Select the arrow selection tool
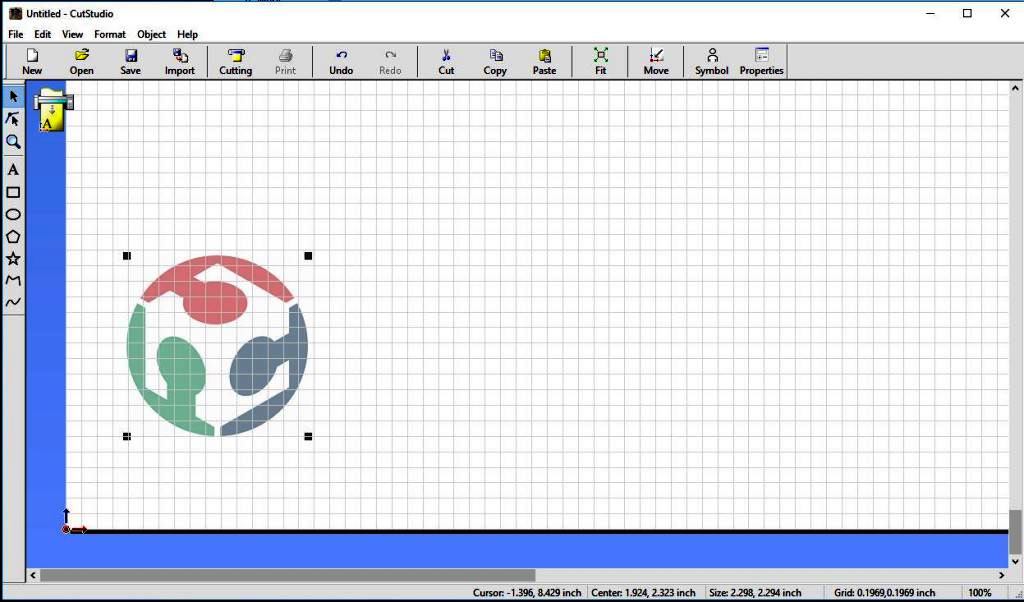Screen dimensions: 1024x602 click(13, 97)
